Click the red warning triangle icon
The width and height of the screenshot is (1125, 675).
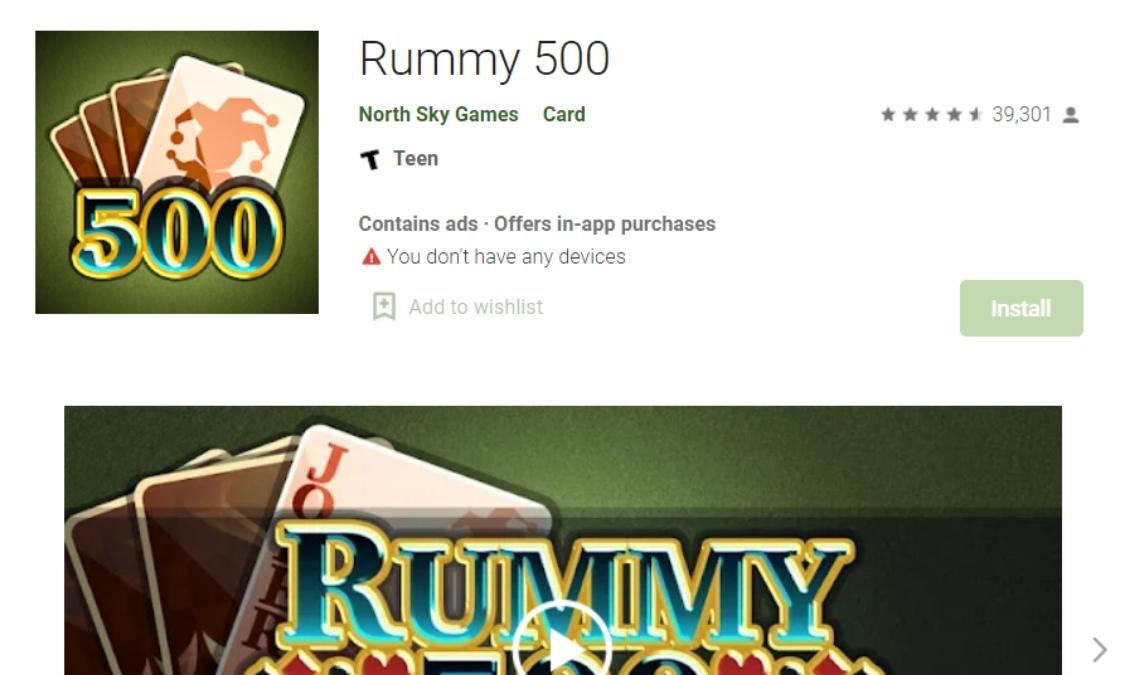click(x=371, y=257)
